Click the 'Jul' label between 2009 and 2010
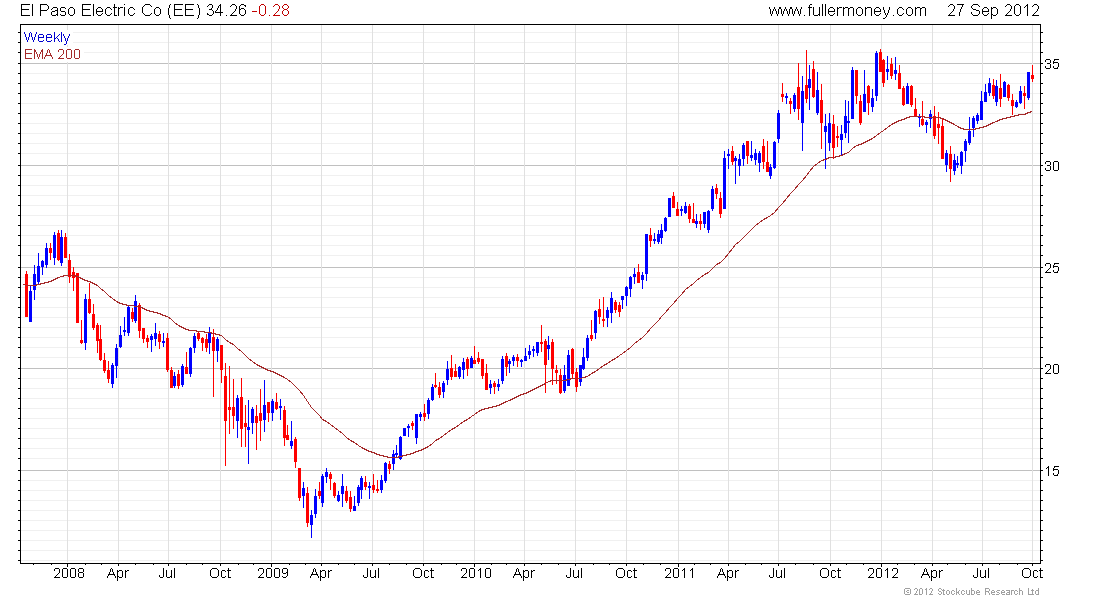Screen dimensions: 1100x600 pyautogui.click(x=370, y=573)
